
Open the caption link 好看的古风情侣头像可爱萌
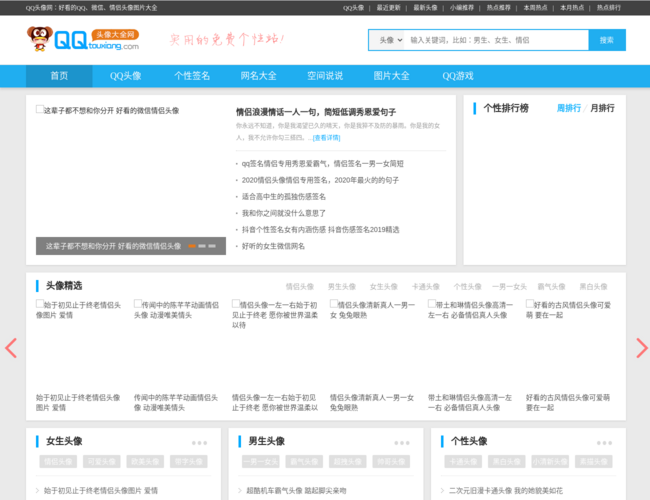(568, 403)
